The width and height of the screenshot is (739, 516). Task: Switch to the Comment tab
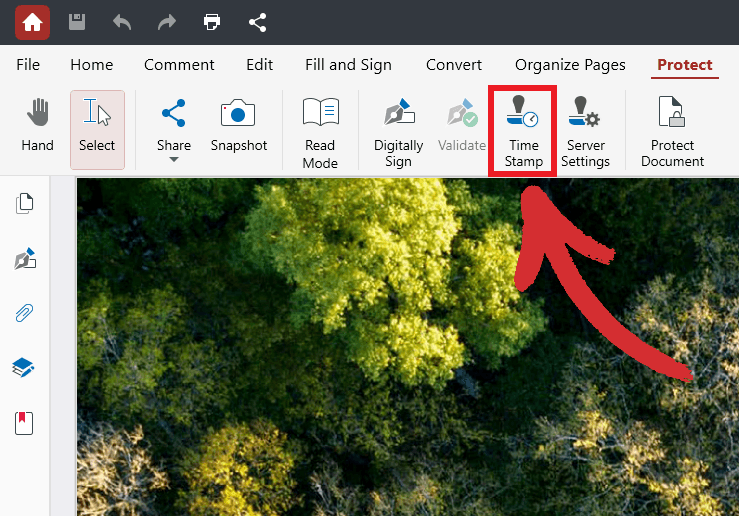tap(179, 65)
